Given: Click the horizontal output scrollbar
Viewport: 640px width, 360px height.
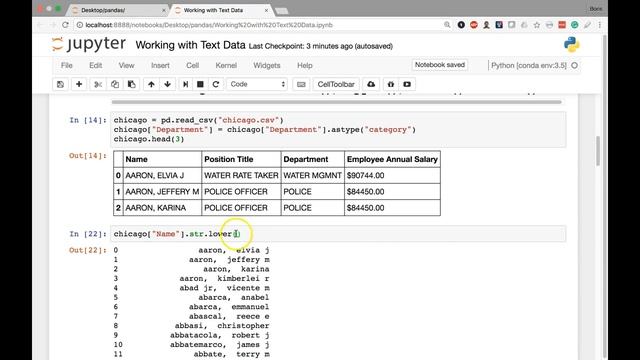Looking at the screenshot, I should pyautogui.click(x=337, y=102).
